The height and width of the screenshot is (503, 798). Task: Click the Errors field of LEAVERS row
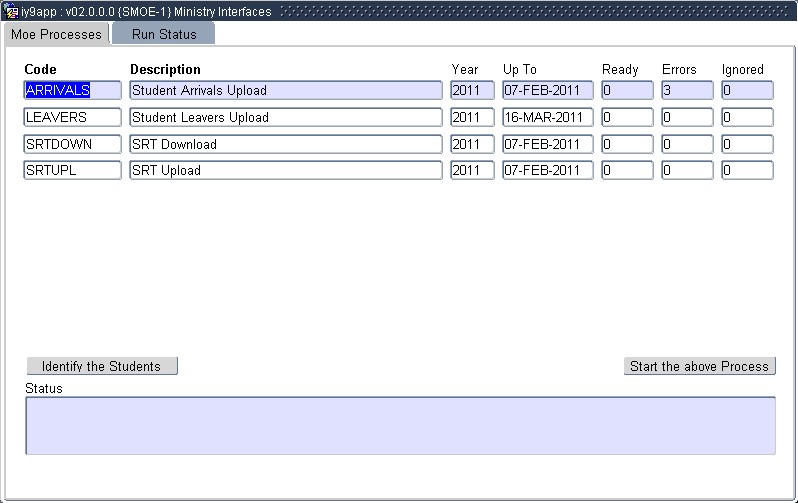tap(687, 117)
